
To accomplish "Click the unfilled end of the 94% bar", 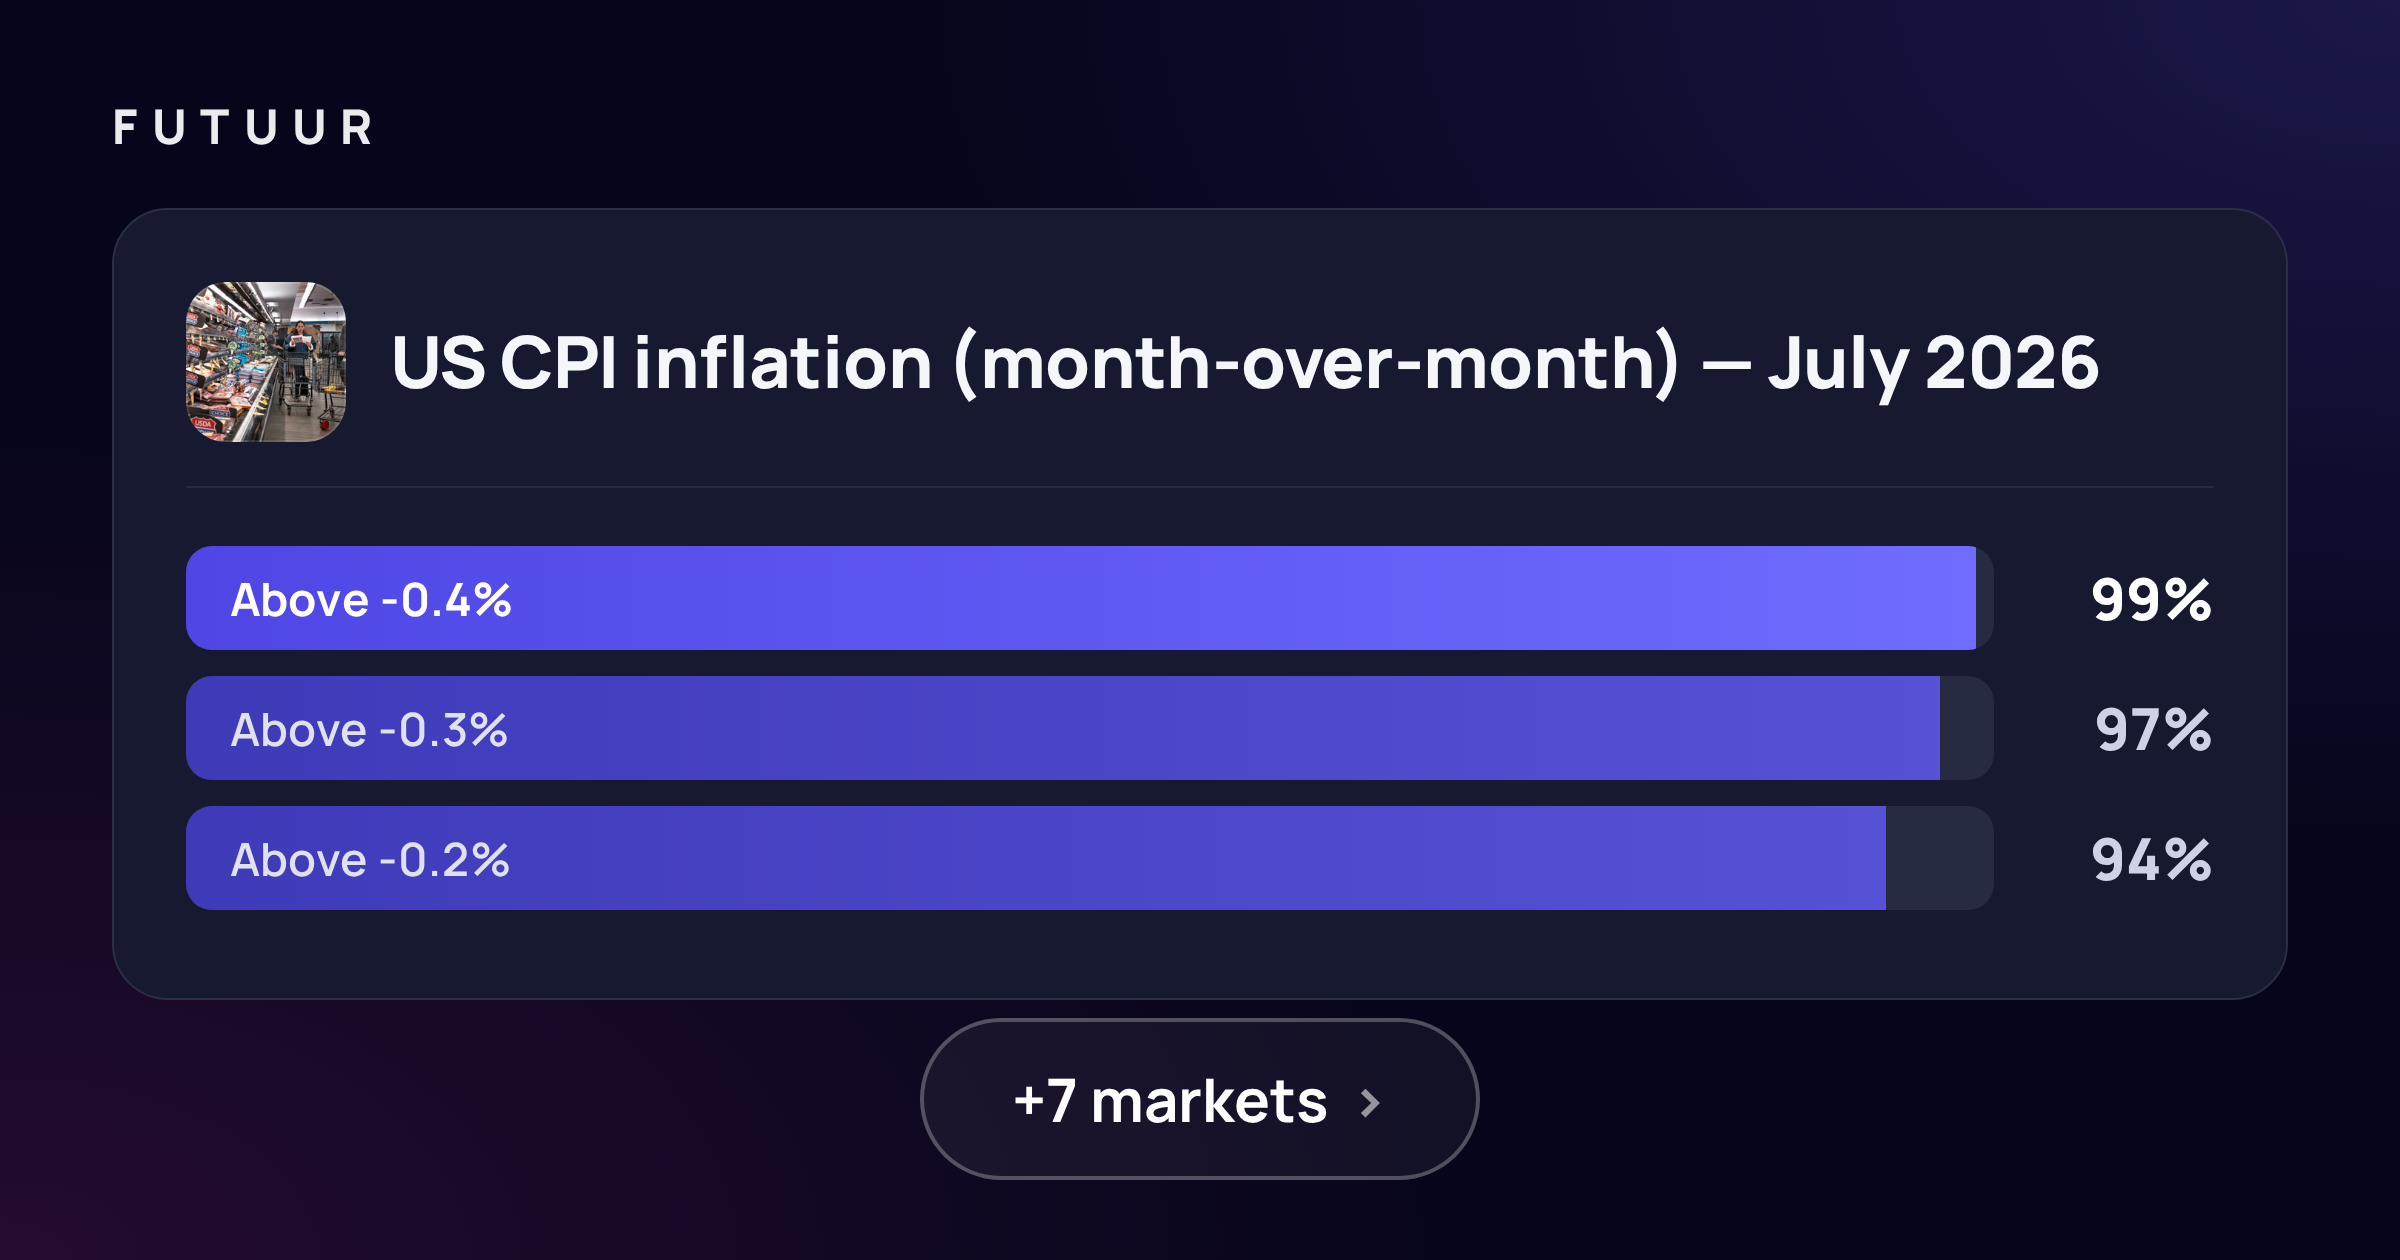I will pos(1940,858).
